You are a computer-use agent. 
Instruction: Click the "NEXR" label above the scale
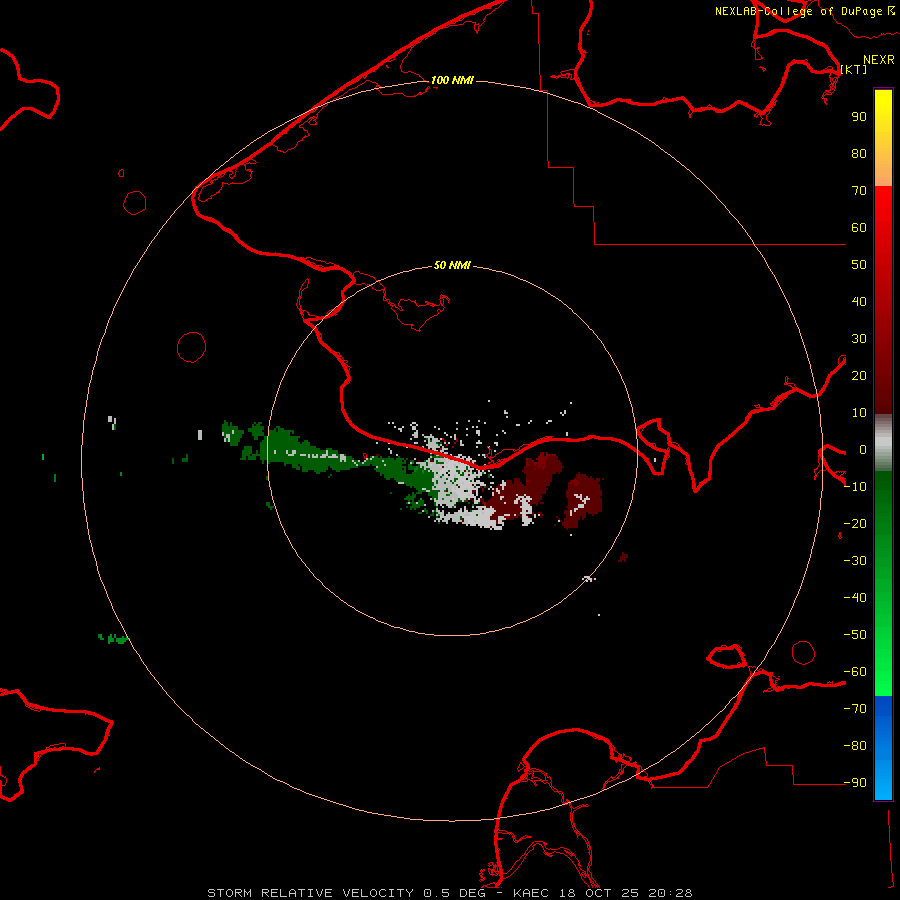point(878,60)
